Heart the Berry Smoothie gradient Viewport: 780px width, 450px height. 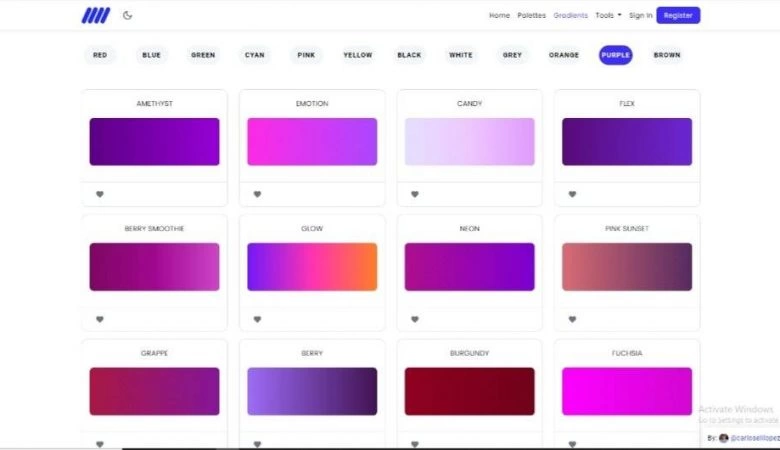click(x=99, y=319)
